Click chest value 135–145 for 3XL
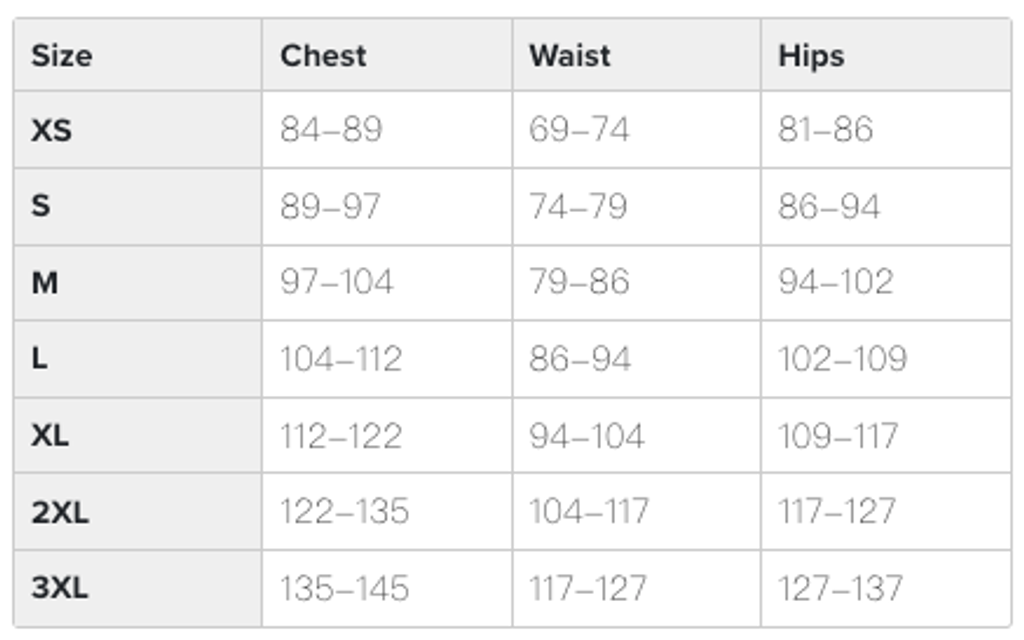The image size is (1024, 640). click(x=344, y=588)
